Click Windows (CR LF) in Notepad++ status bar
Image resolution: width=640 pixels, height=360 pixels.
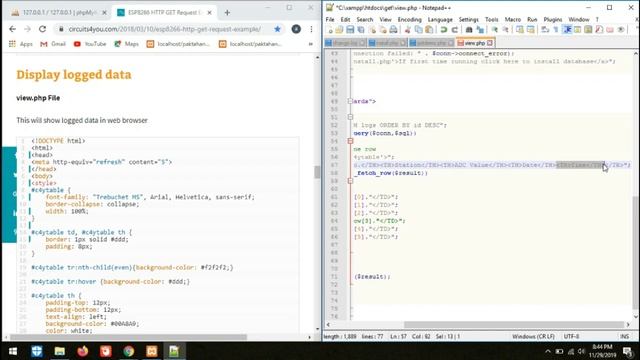533,337
